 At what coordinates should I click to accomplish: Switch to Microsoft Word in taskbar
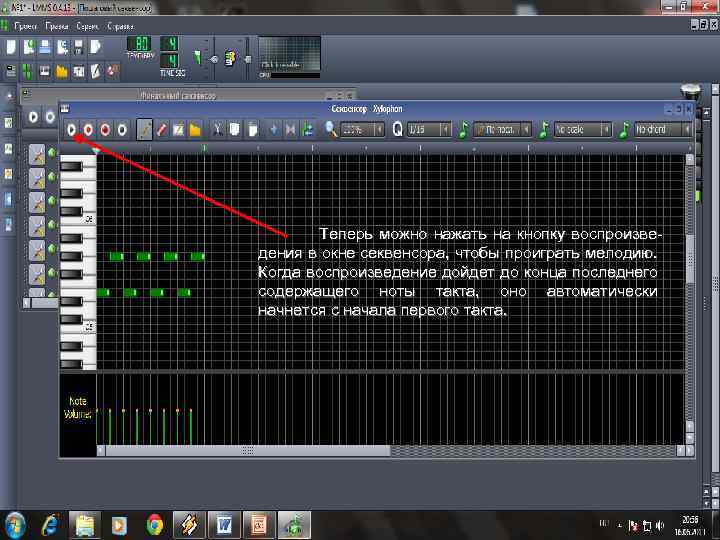pyautogui.click(x=225, y=525)
